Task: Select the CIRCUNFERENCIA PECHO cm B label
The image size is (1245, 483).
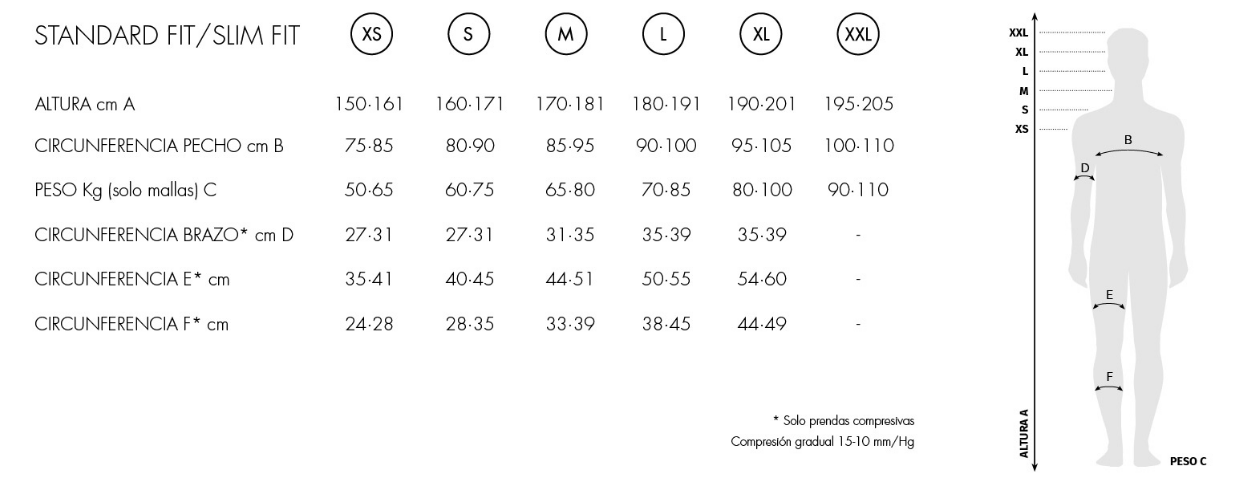Action: (159, 147)
